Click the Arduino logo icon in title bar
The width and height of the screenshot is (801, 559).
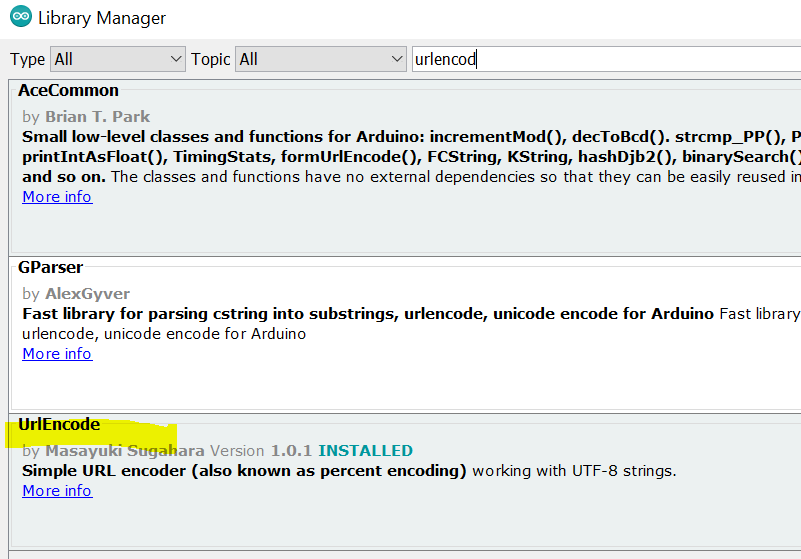[20, 18]
